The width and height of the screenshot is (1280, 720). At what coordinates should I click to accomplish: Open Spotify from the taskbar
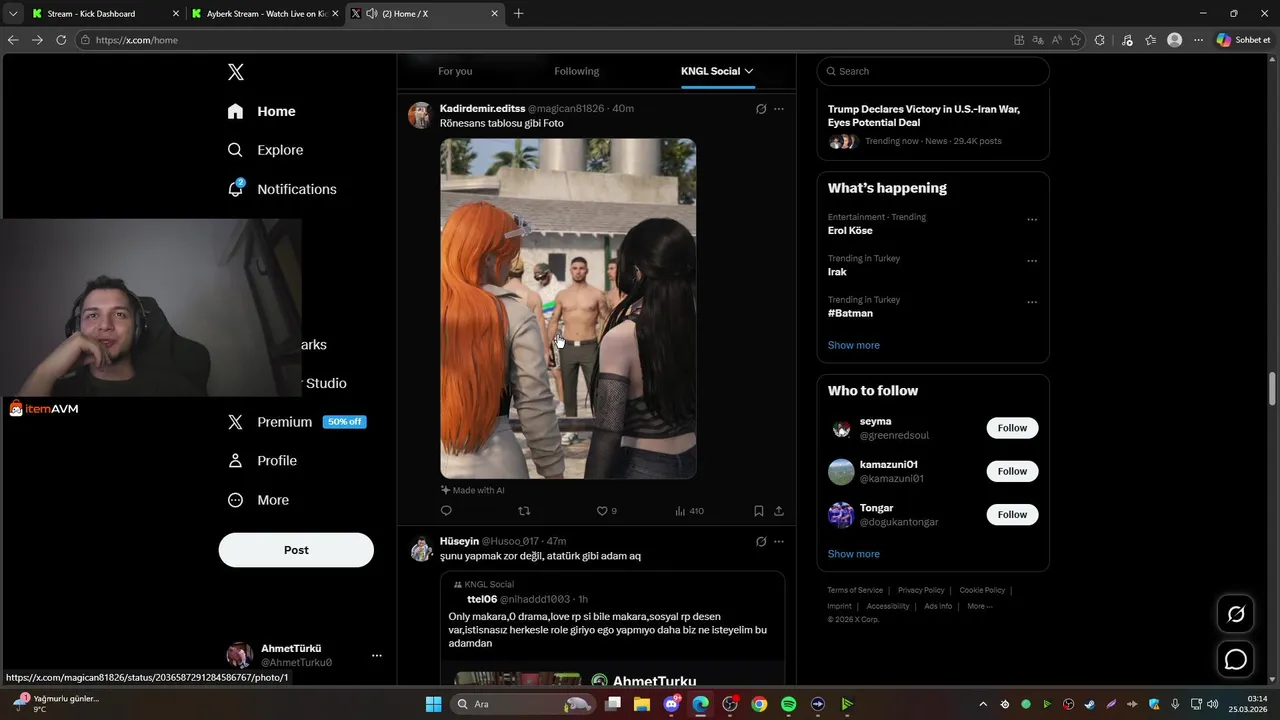pyautogui.click(x=788, y=704)
